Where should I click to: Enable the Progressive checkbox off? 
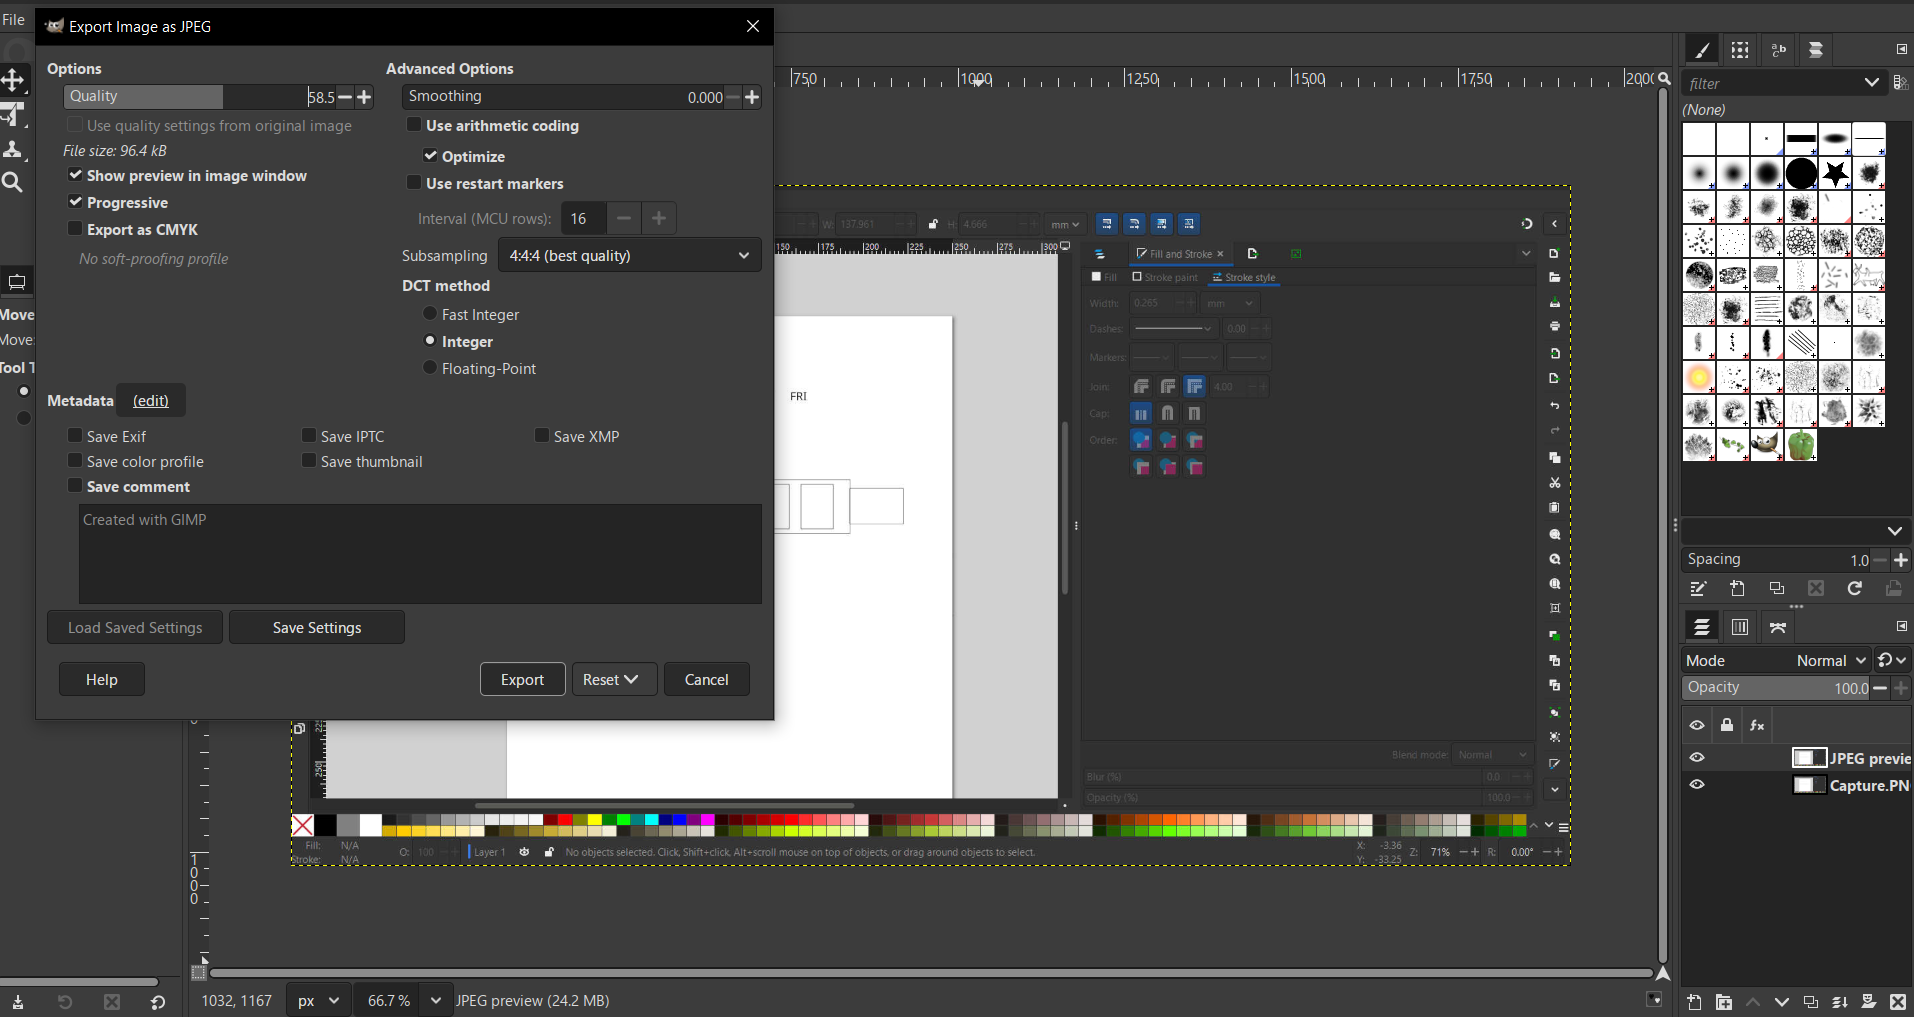point(75,202)
